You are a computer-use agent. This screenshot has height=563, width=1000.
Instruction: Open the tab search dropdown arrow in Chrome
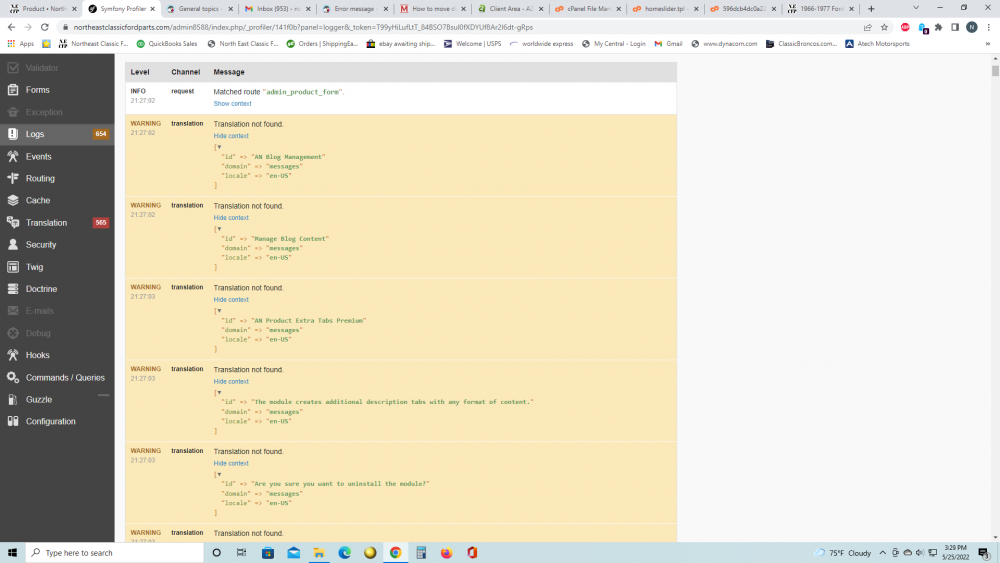pos(916,8)
